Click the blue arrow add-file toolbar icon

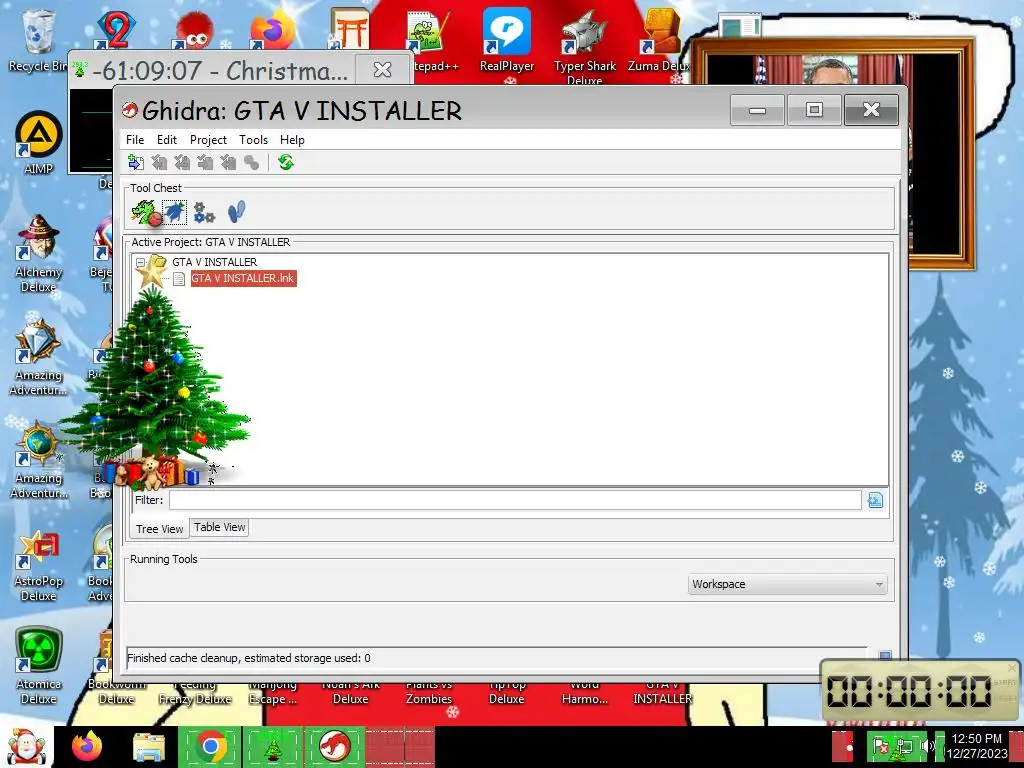136,162
